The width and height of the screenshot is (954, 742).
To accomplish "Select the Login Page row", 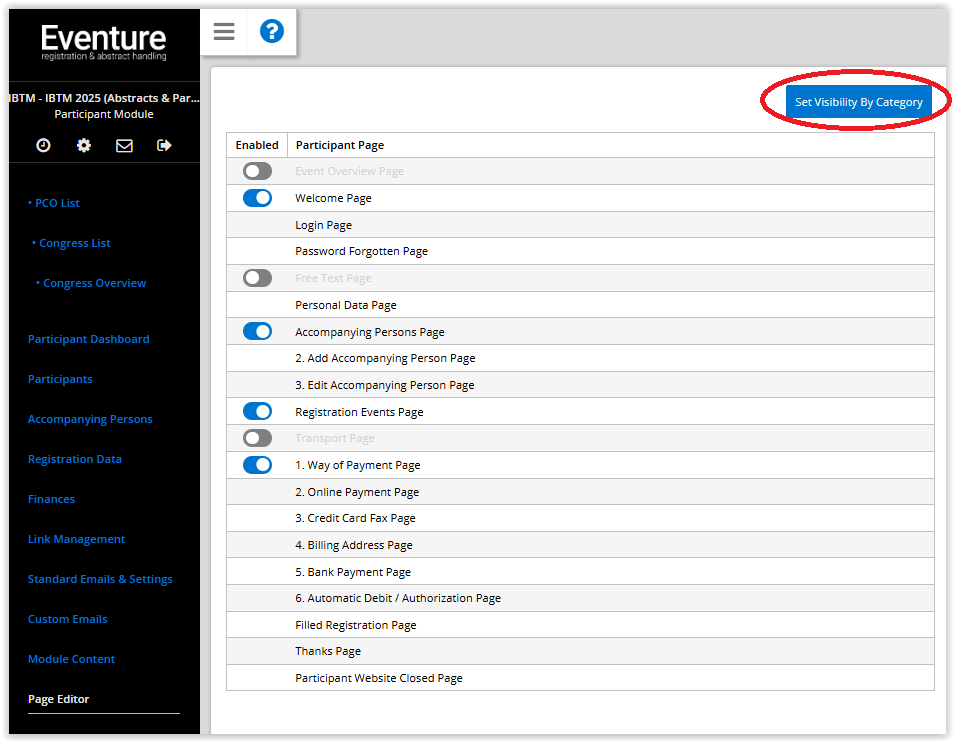I will 580,225.
